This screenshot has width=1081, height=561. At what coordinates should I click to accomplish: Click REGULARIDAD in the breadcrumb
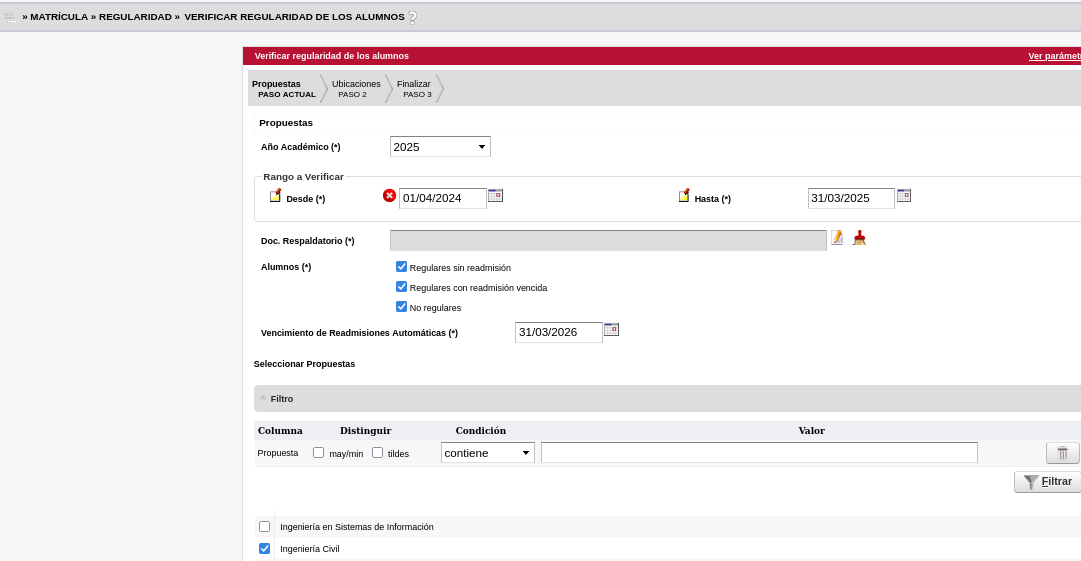coord(135,17)
